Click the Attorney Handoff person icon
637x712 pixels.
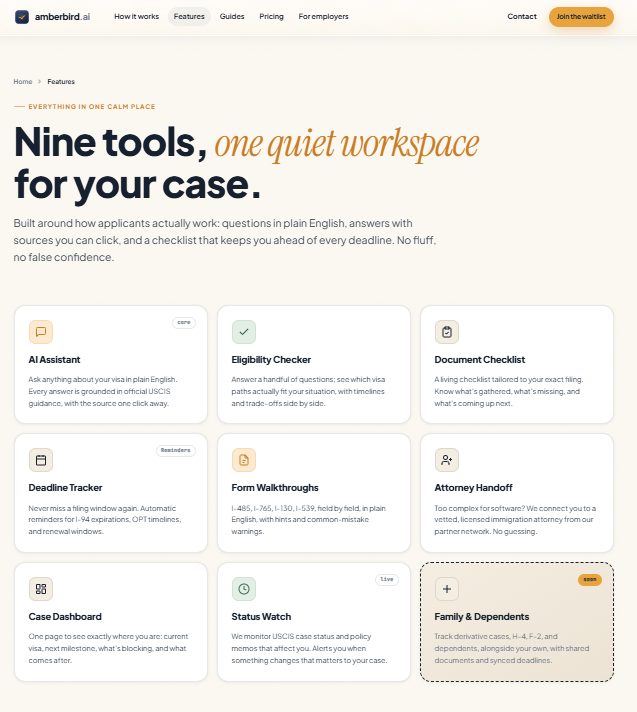447,460
